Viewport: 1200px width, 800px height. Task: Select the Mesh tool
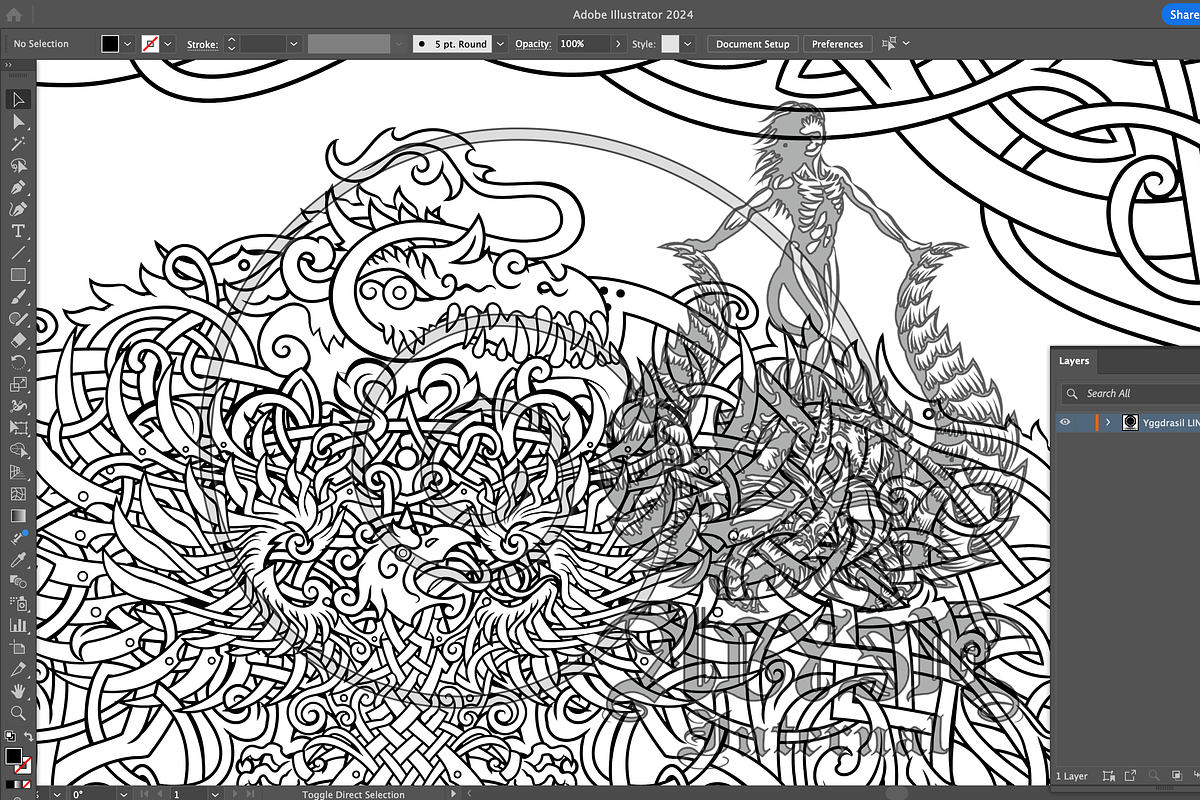pos(18,494)
